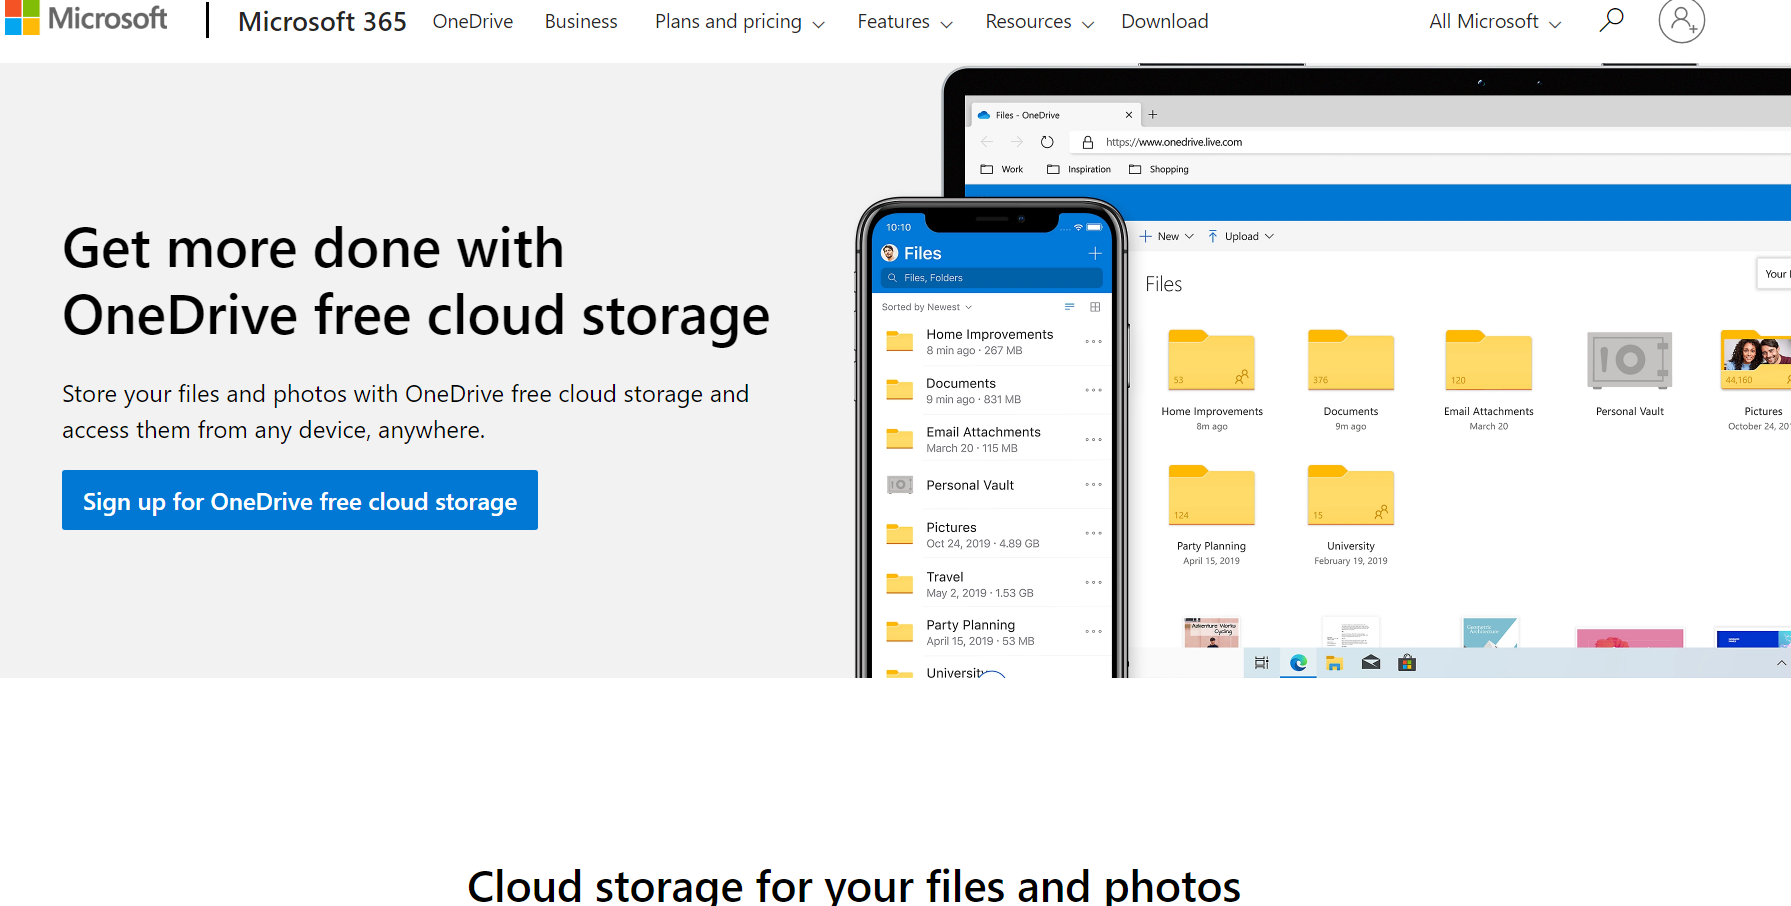The height and width of the screenshot is (906, 1791).
Task: Select Travel row on phone list
Action: click(x=992, y=584)
